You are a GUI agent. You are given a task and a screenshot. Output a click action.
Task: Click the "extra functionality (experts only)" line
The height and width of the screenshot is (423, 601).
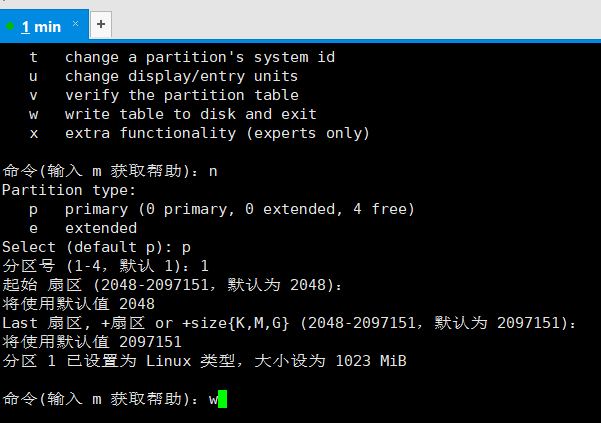coord(199,133)
